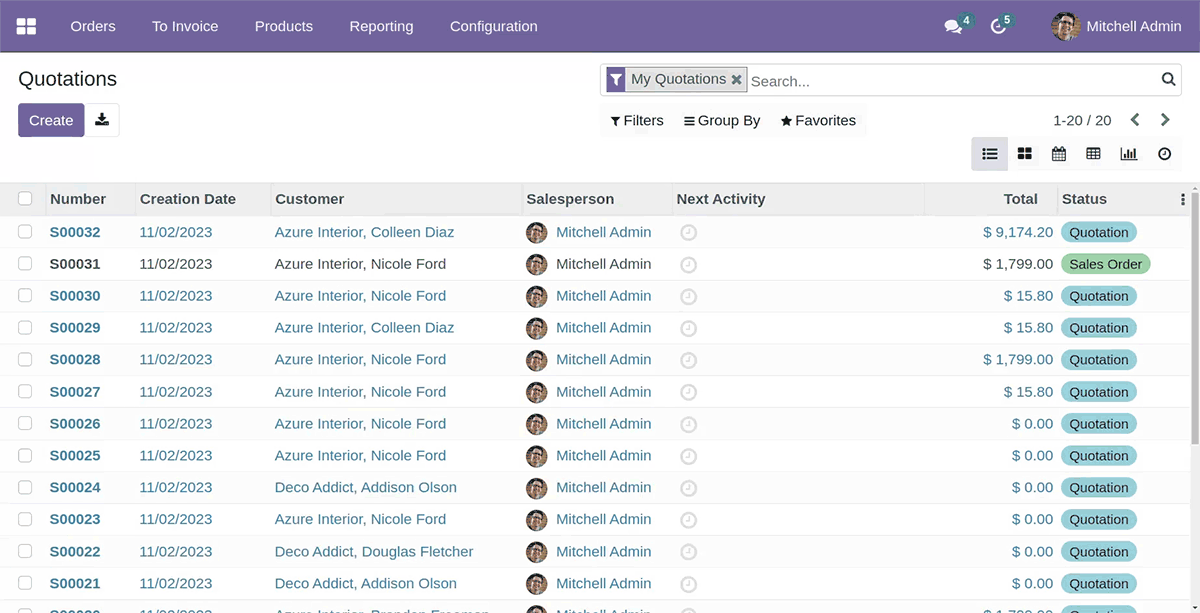Viewport: 1200px width, 613px height.
Task: Open the Configuration menu
Action: click(493, 26)
